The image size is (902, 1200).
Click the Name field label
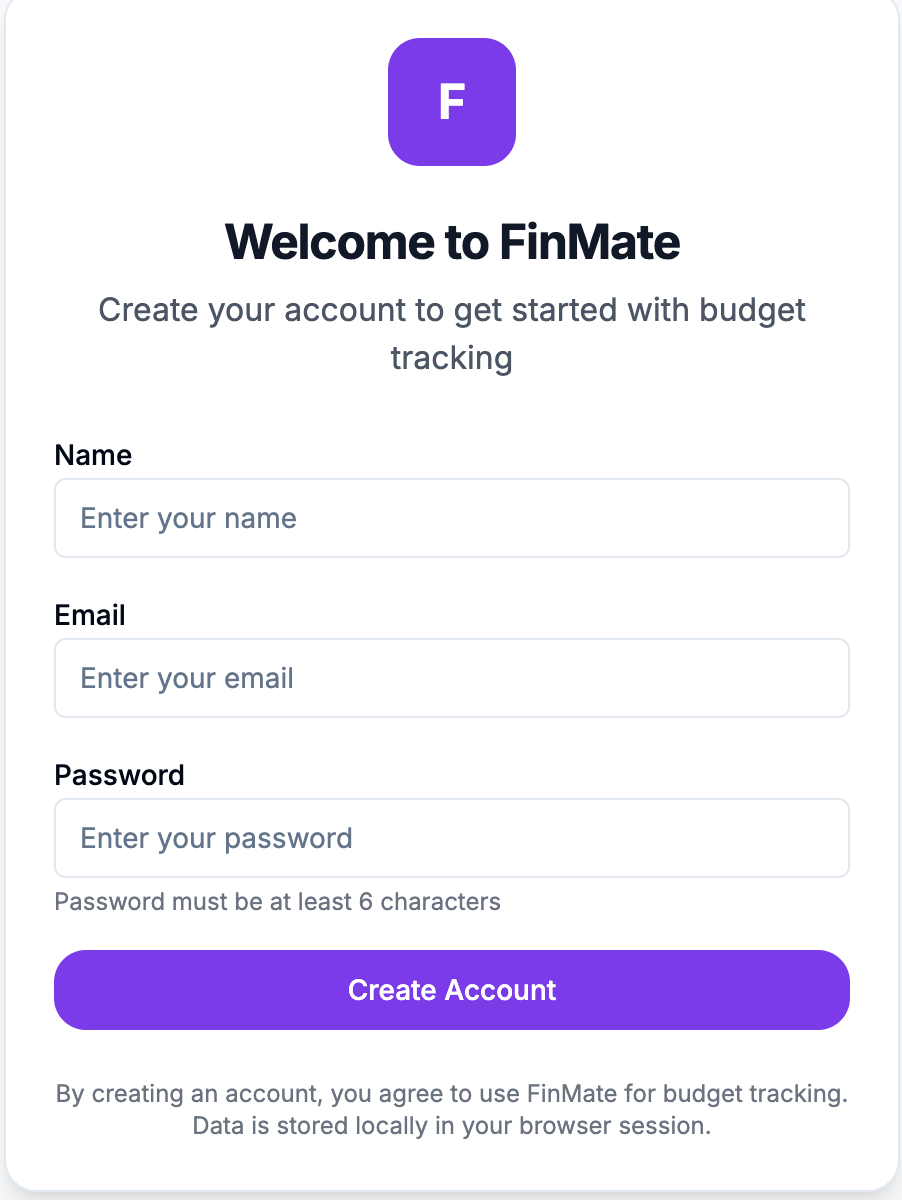click(x=93, y=455)
